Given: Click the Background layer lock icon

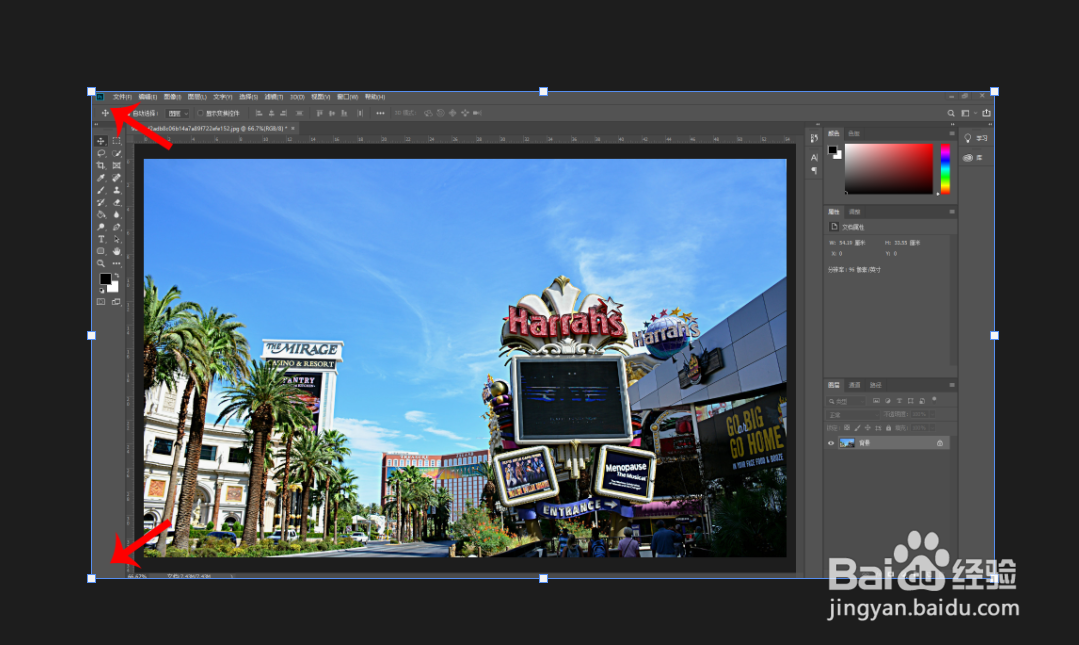Looking at the screenshot, I should (x=940, y=443).
